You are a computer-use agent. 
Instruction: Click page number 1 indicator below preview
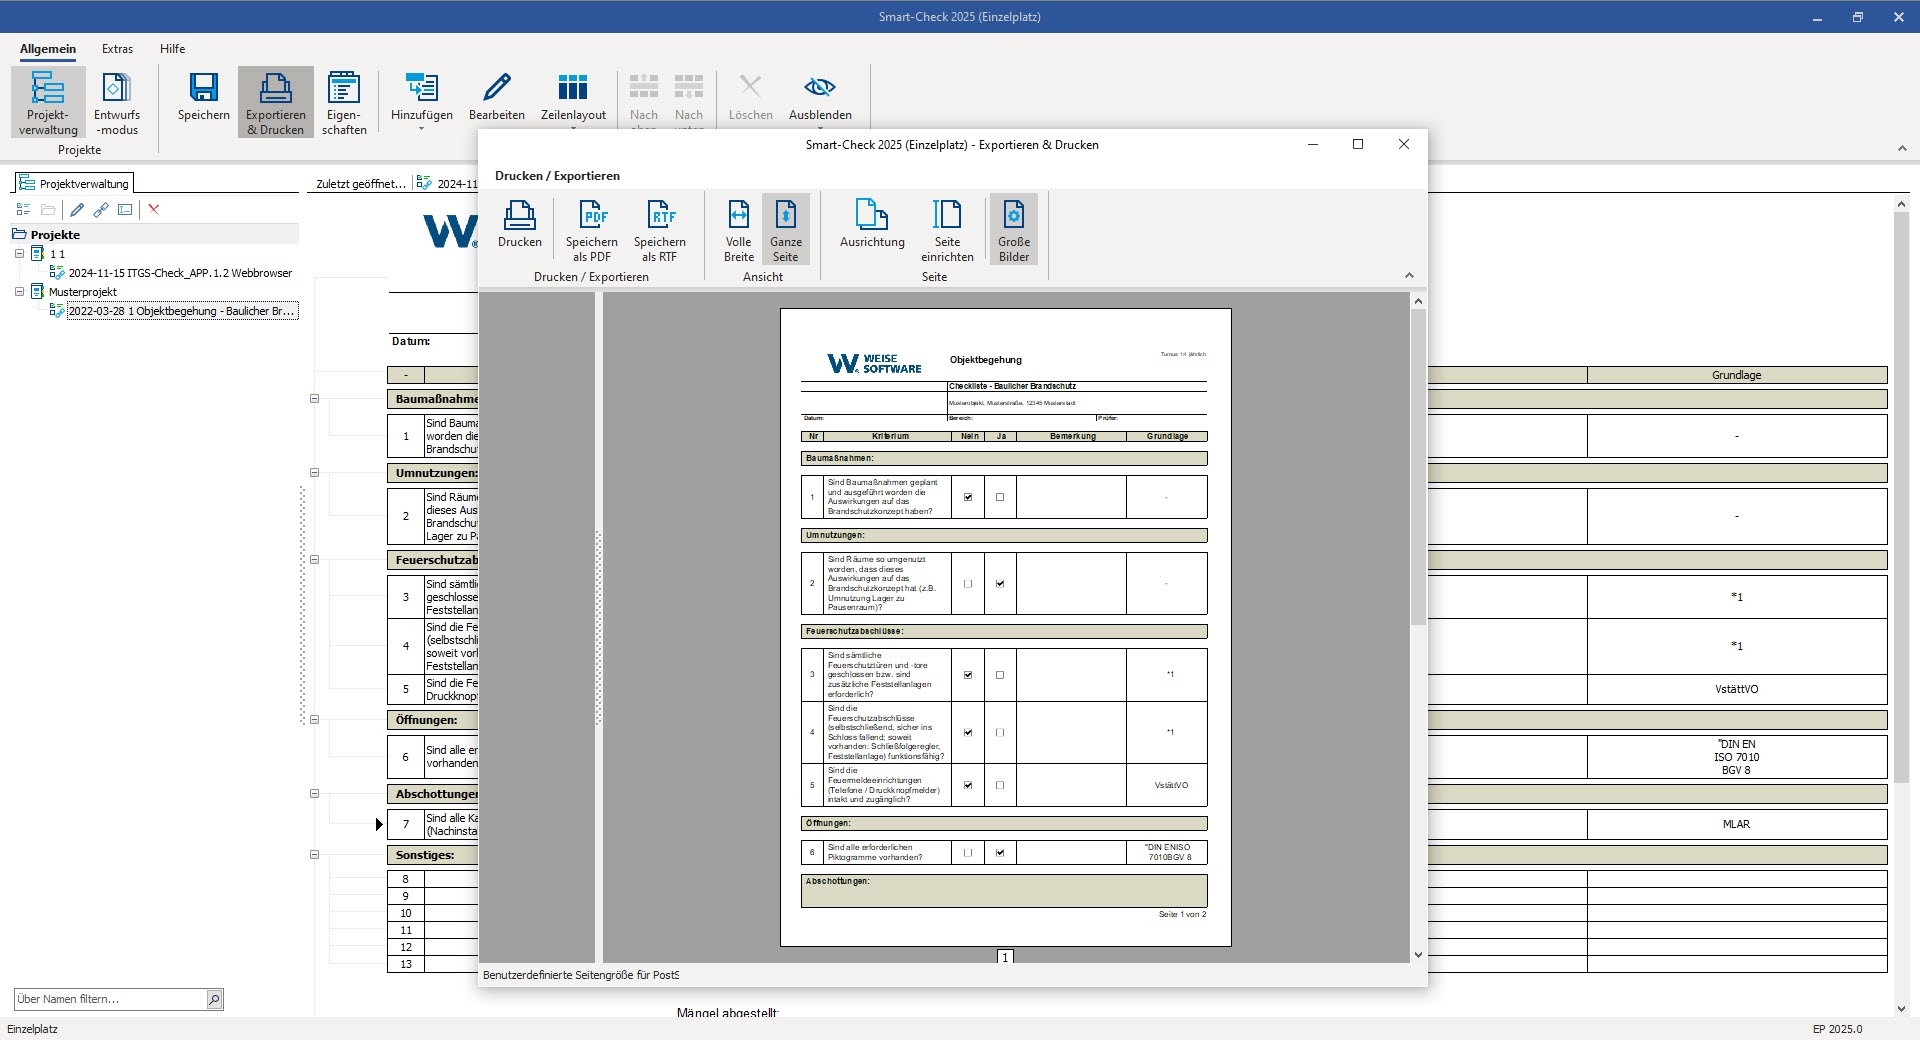pos(1005,957)
